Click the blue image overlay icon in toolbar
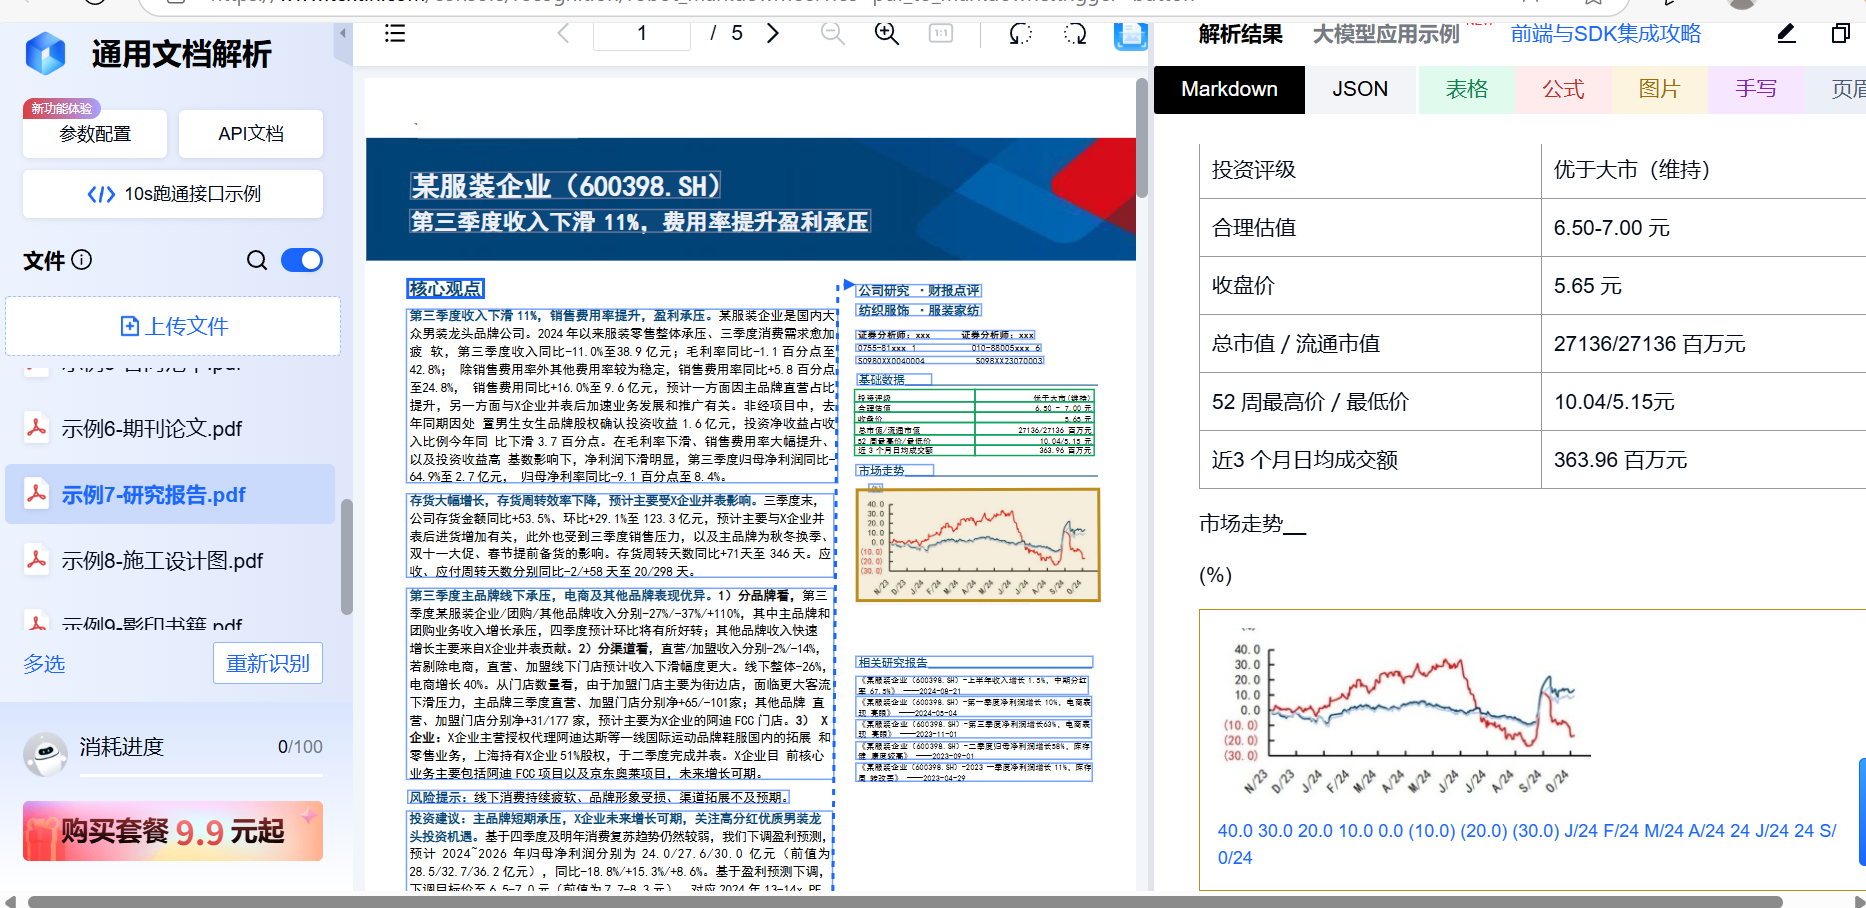Screen dimensions: 1866x908 pyautogui.click(x=1130, y=36)
